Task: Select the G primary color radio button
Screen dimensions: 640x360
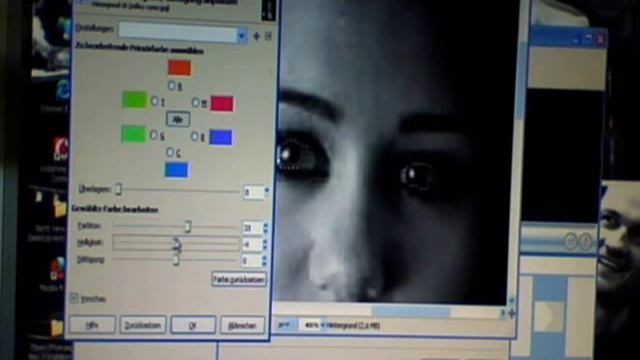Action: pyautogui.click(x=154, y=135)
